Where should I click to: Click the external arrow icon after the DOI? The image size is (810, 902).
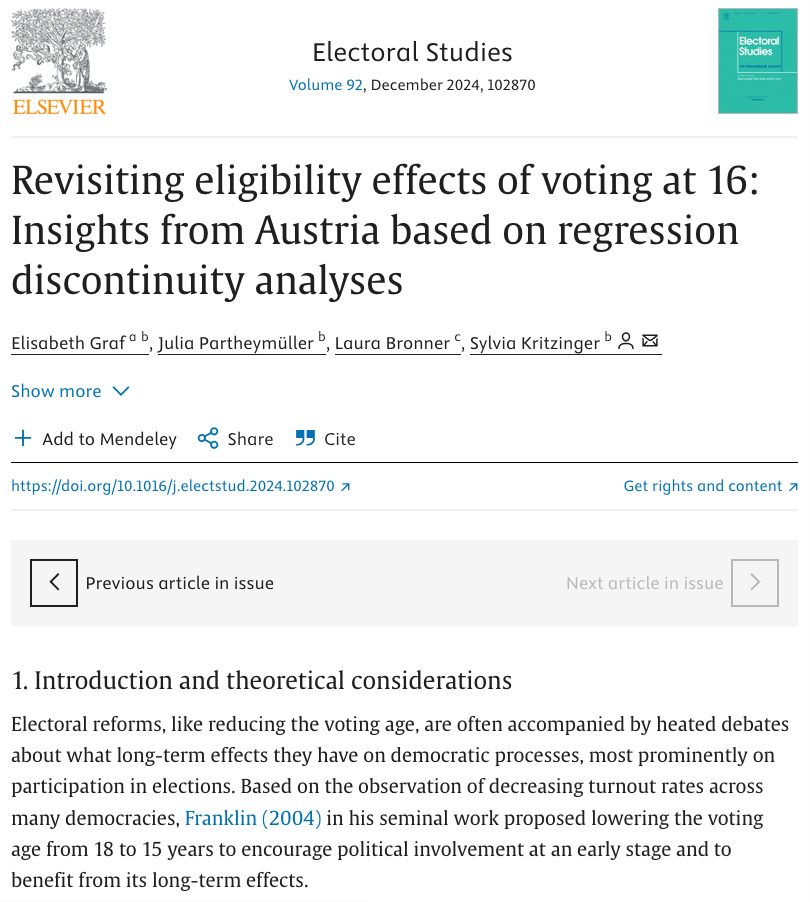click(x=346, y=487)
